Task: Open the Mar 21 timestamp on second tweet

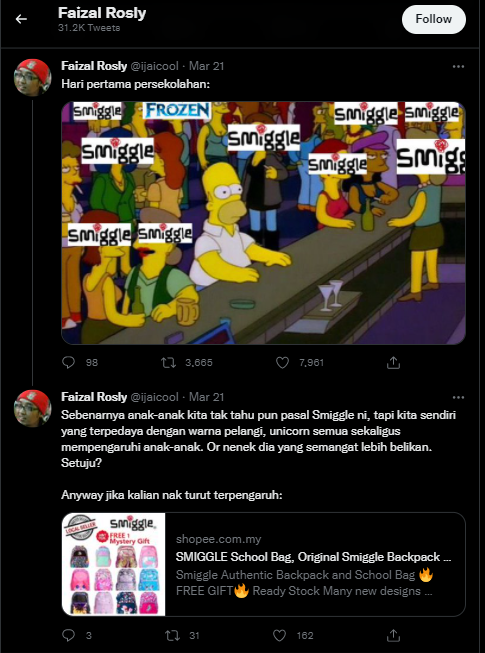Action: (206, 397)
